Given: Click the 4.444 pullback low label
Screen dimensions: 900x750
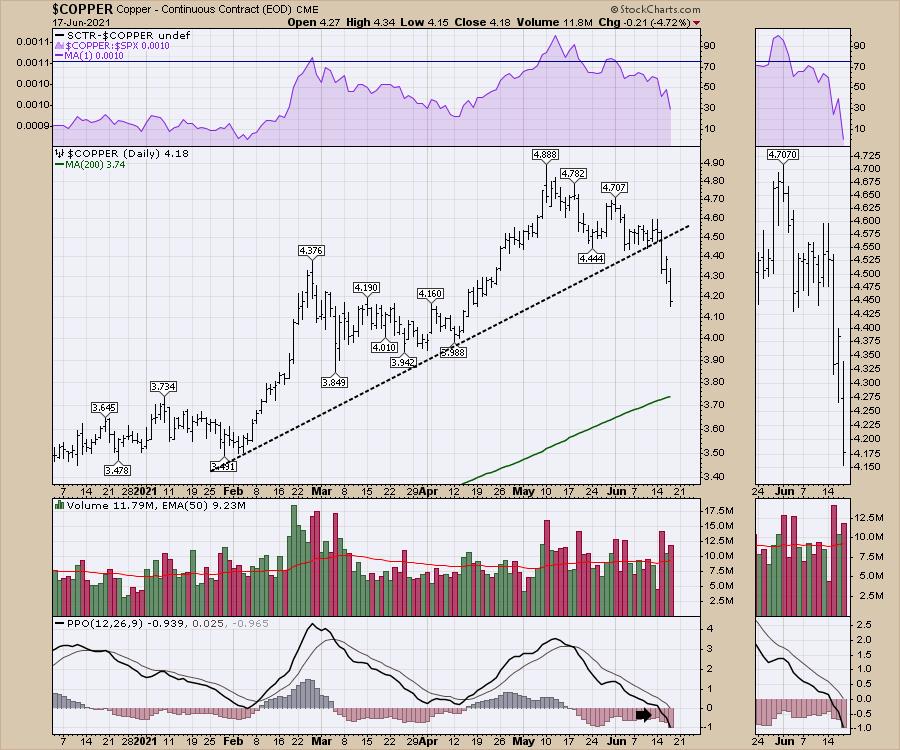Looking at the screenshot, I should [x=592, y=258].
